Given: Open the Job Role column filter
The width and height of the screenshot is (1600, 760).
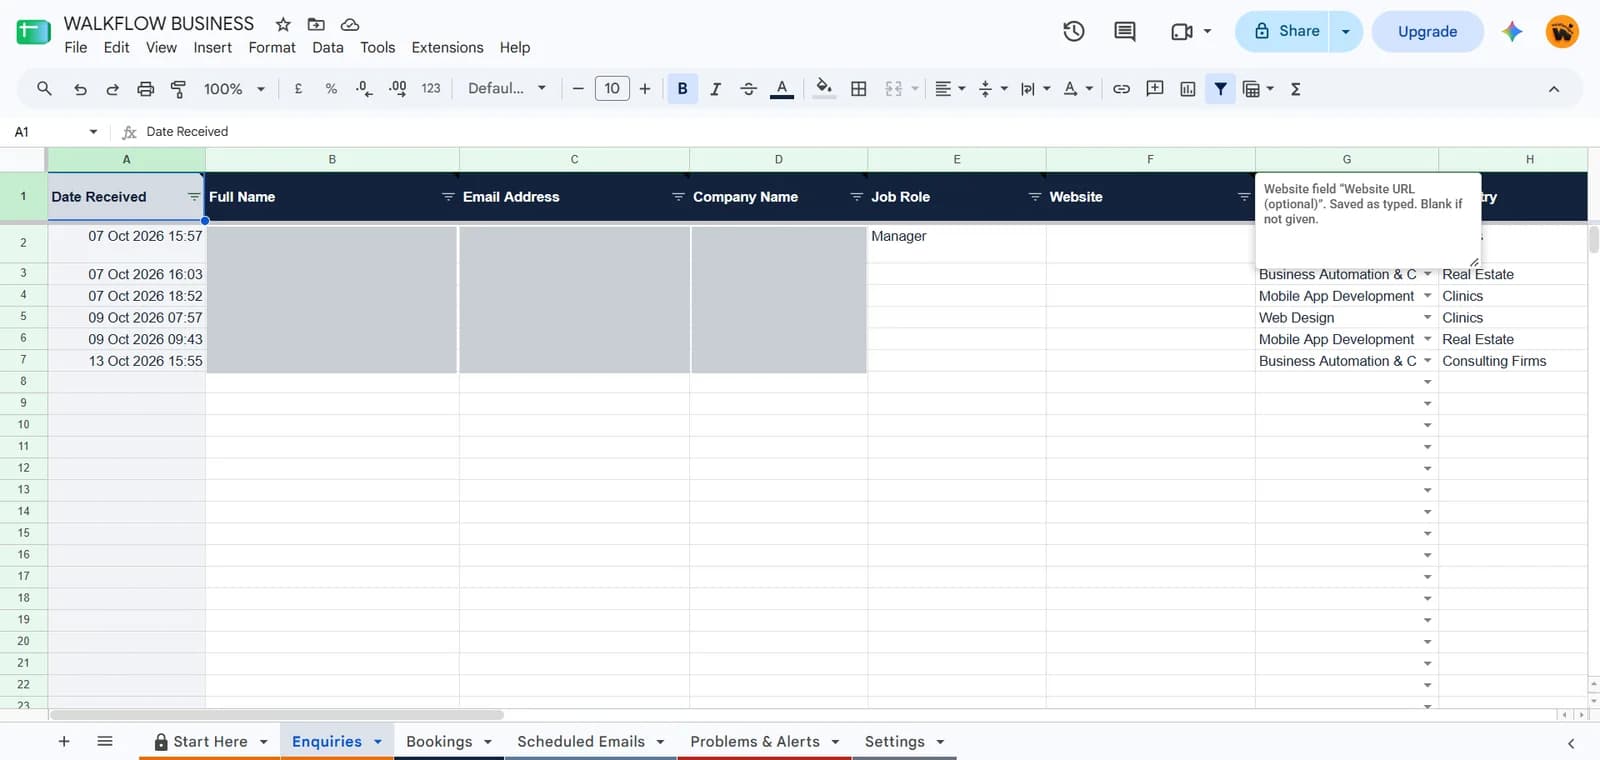Looking at the screenshot, I should (x=1035, y=197).
